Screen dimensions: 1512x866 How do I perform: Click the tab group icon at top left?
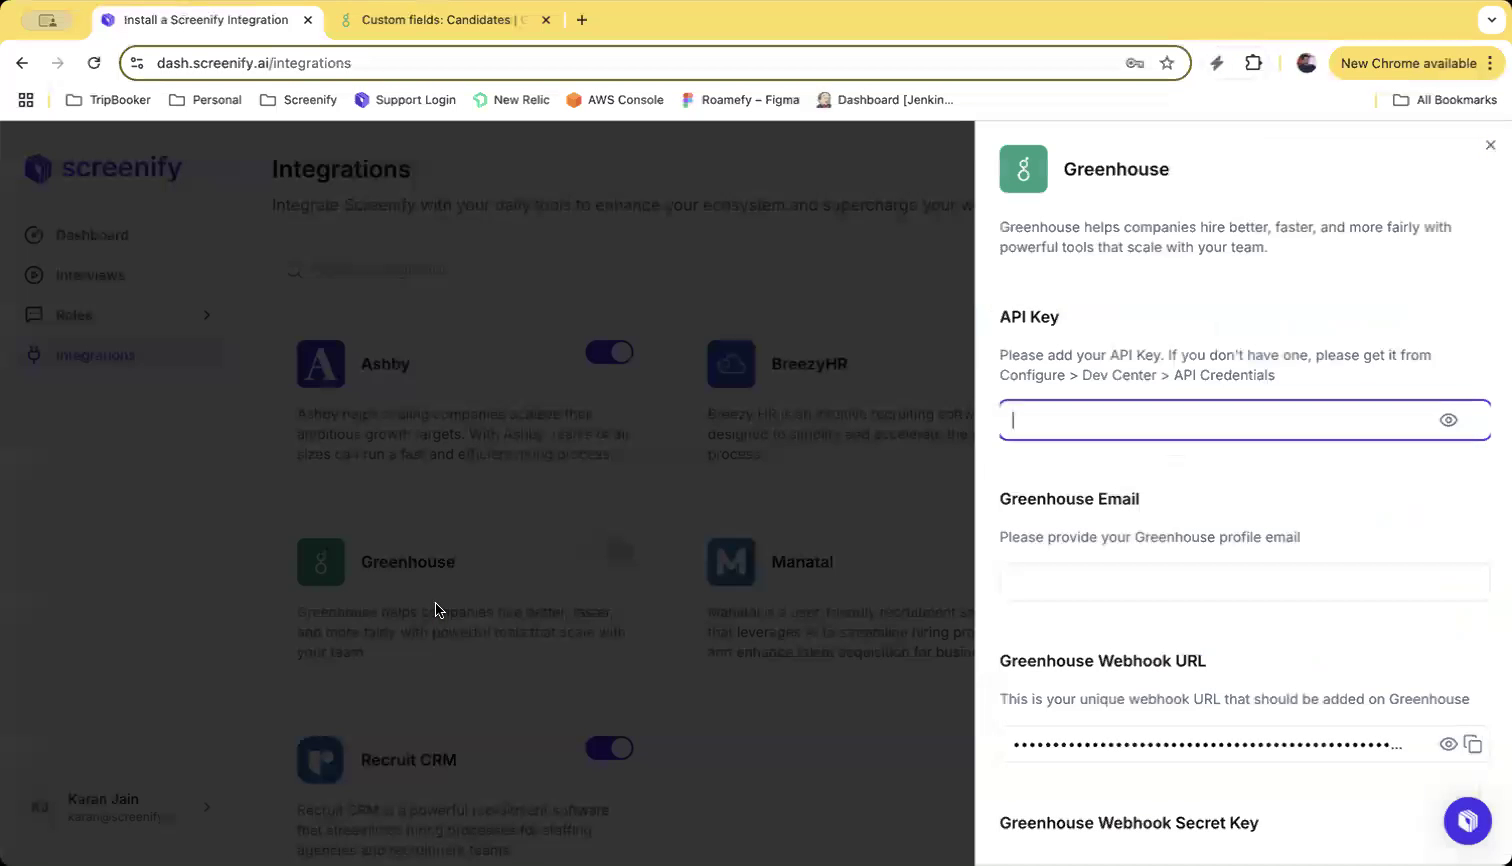point(47,20)
